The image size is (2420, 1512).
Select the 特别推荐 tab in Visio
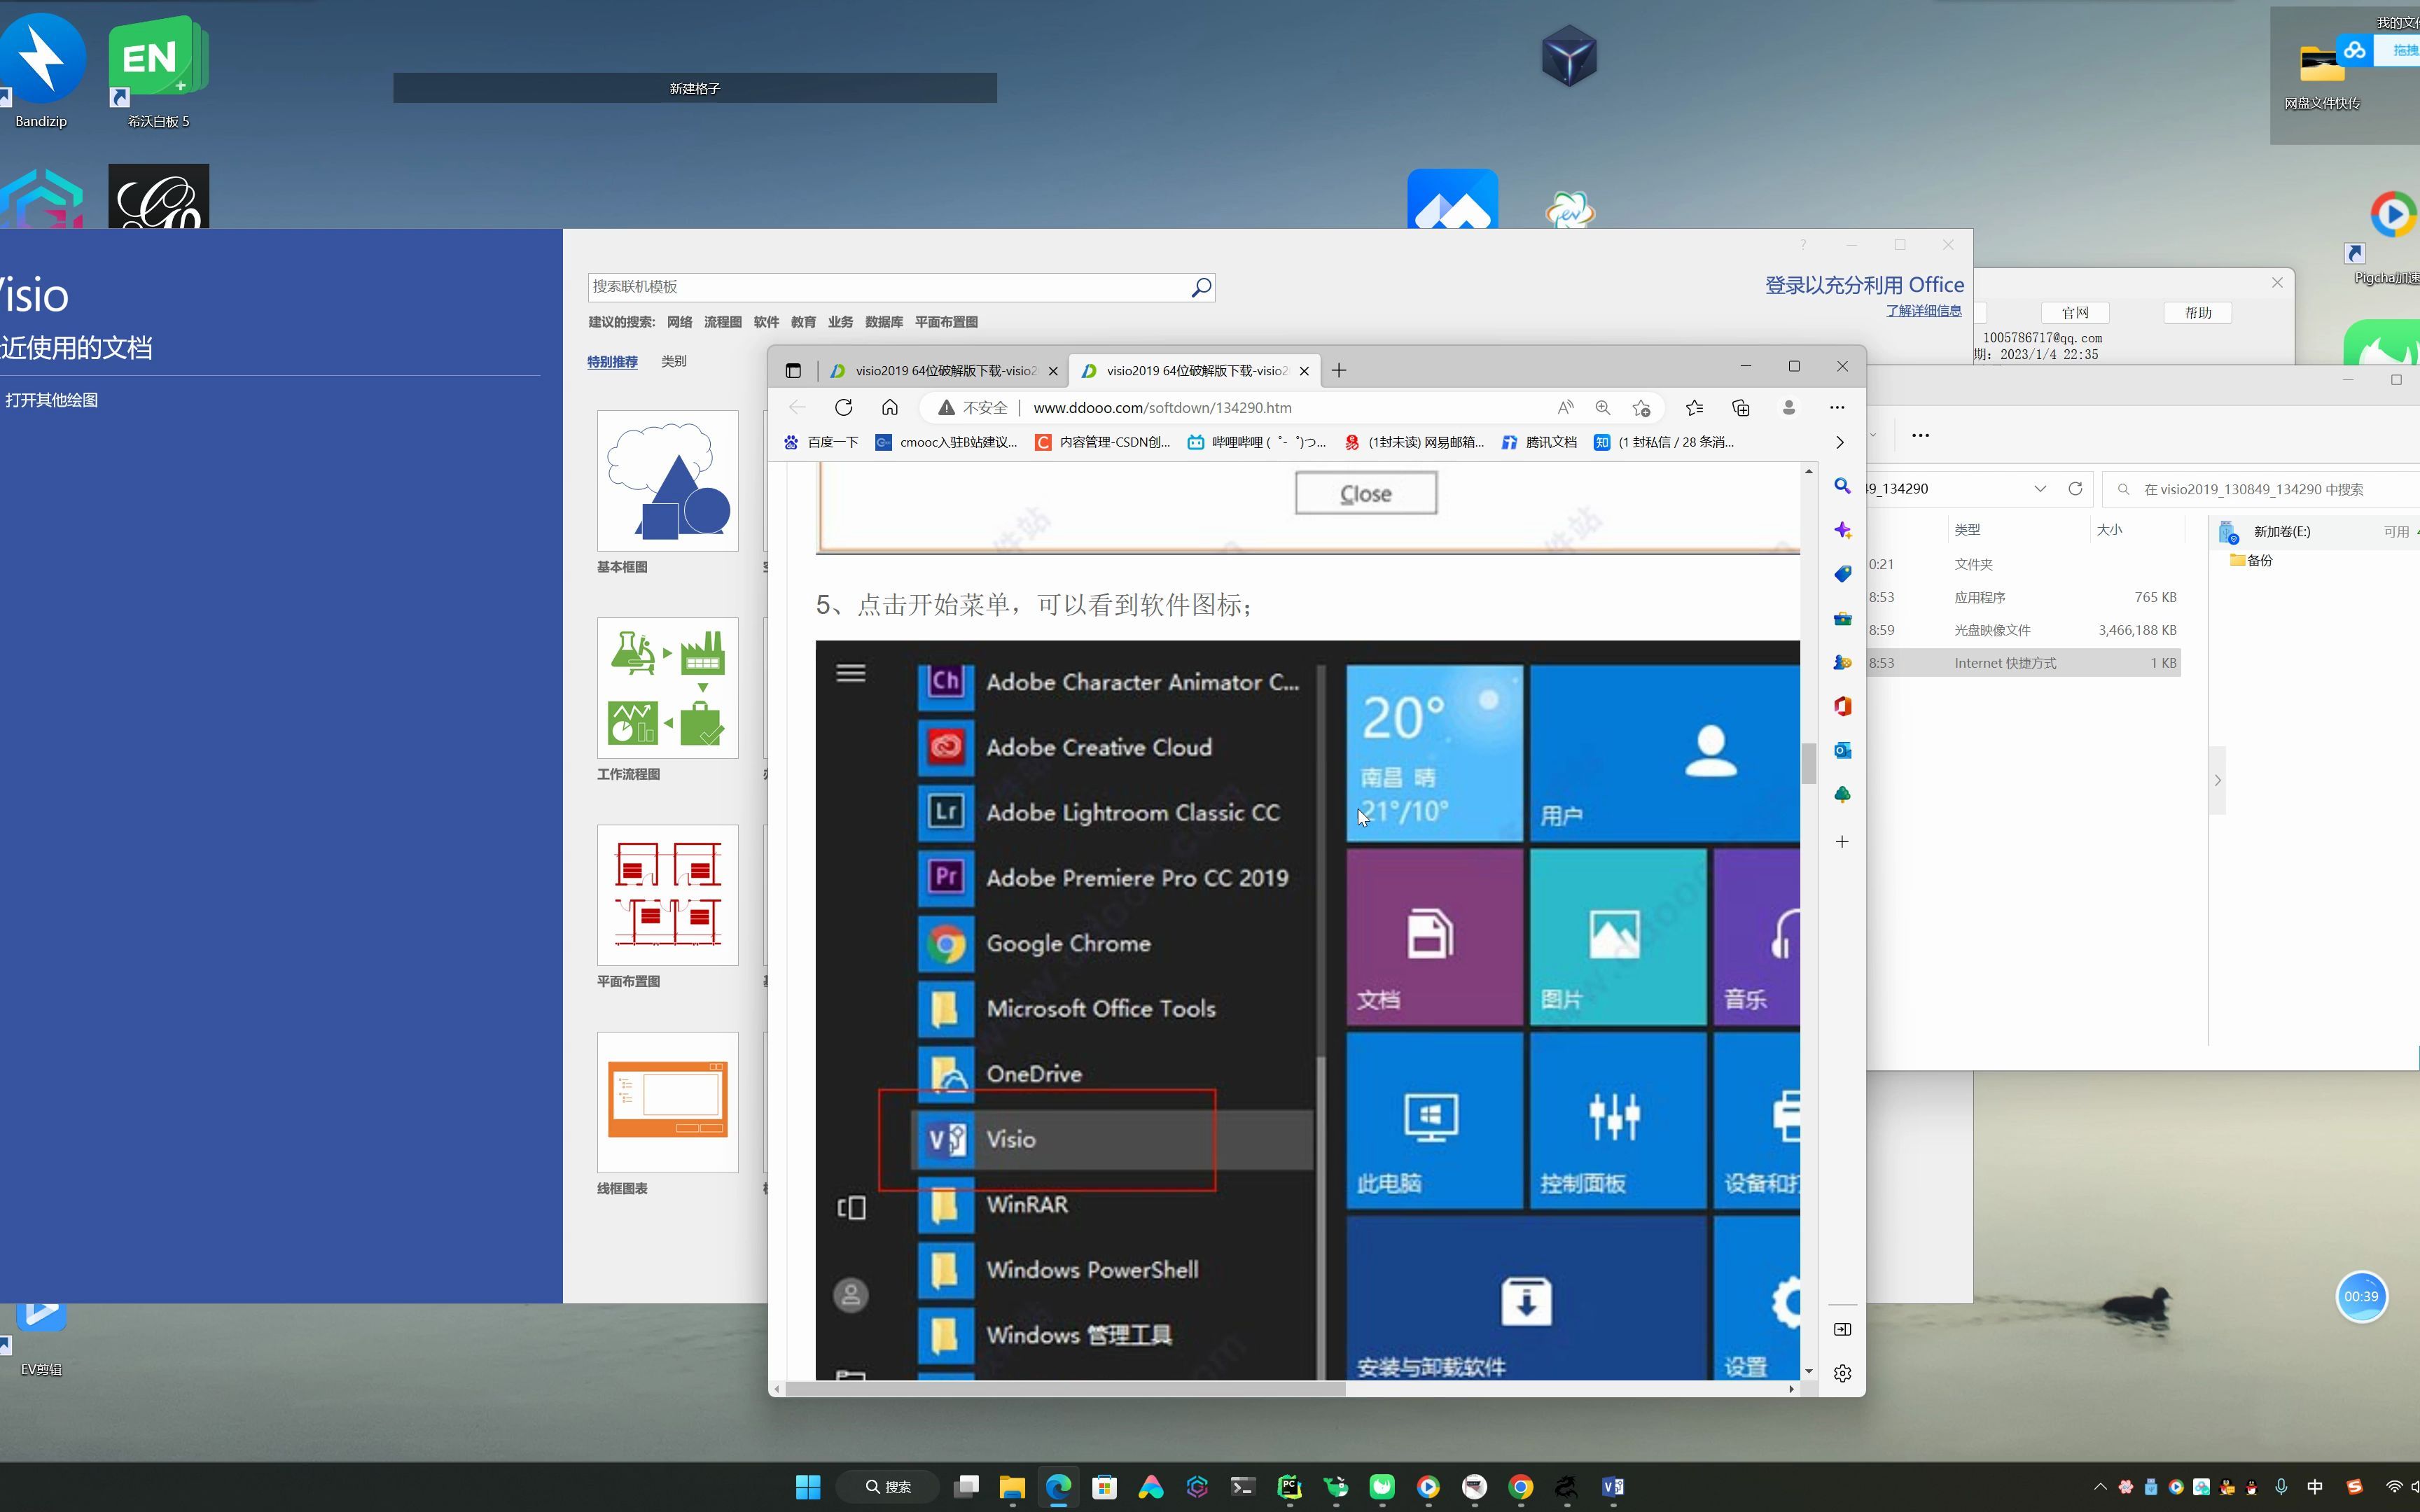(612, 362)
